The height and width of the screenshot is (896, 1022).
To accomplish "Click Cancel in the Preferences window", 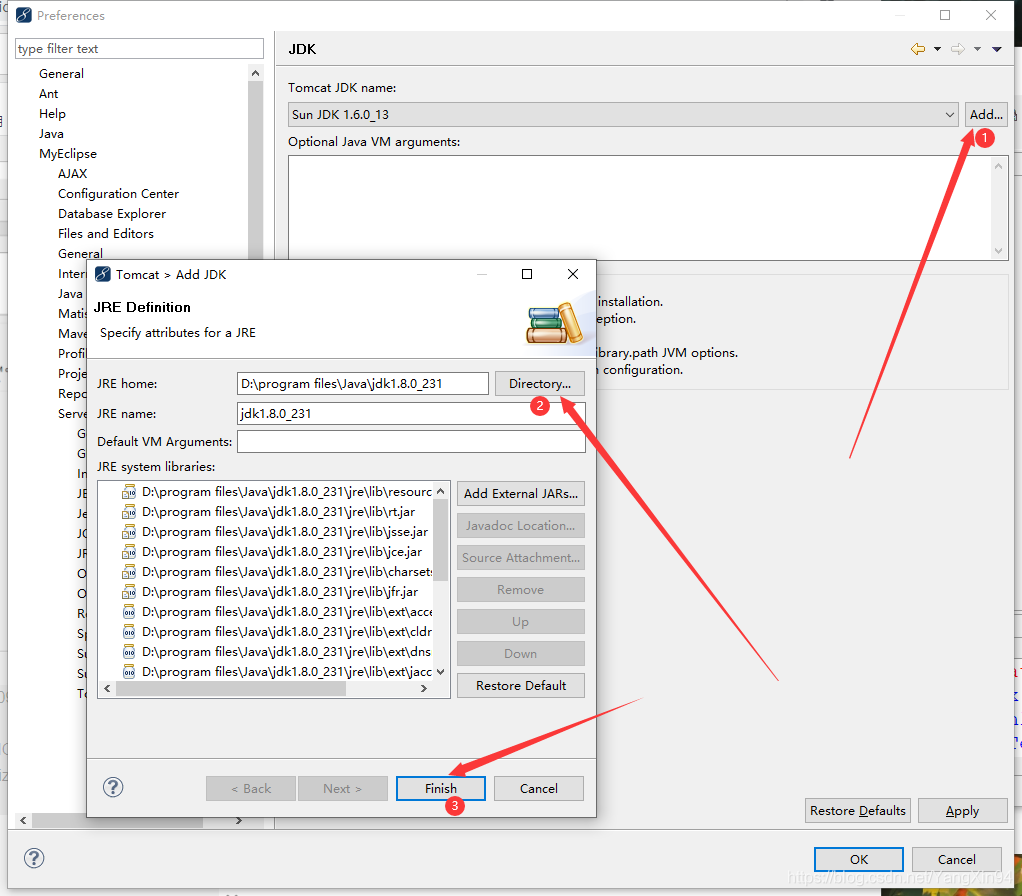I will (956, 860).
